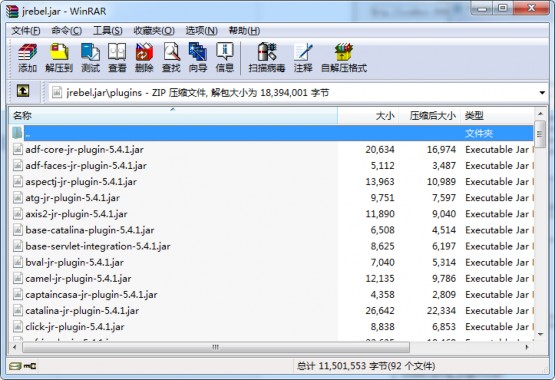Click vertical scrollbar down arrow
Screen dimensions: 555x380
(540, 334)
